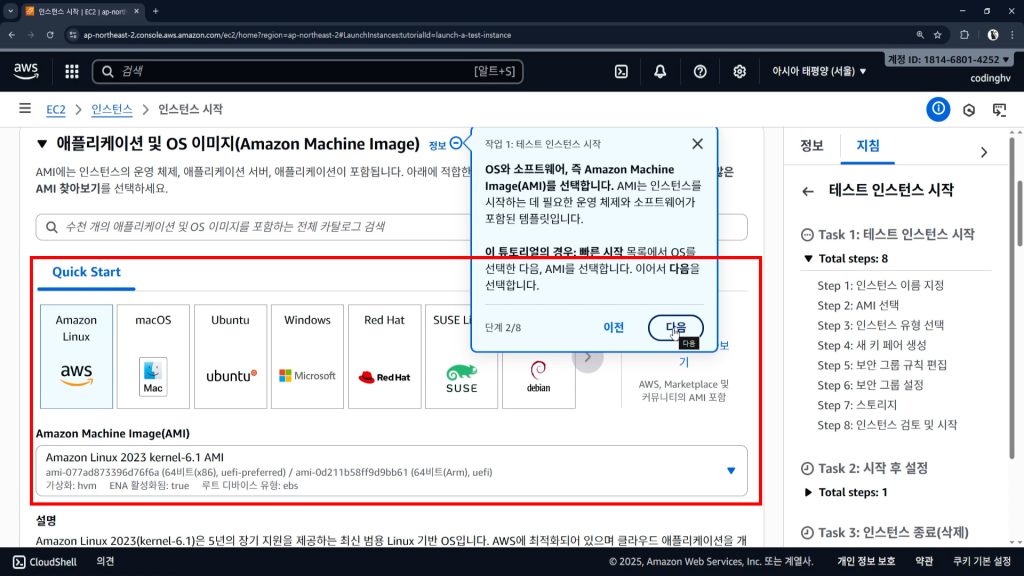Click the 정보 link next to the AMI heading
Image resolution: width=1024 pixels, height=576 pixels.
[437, 145]
